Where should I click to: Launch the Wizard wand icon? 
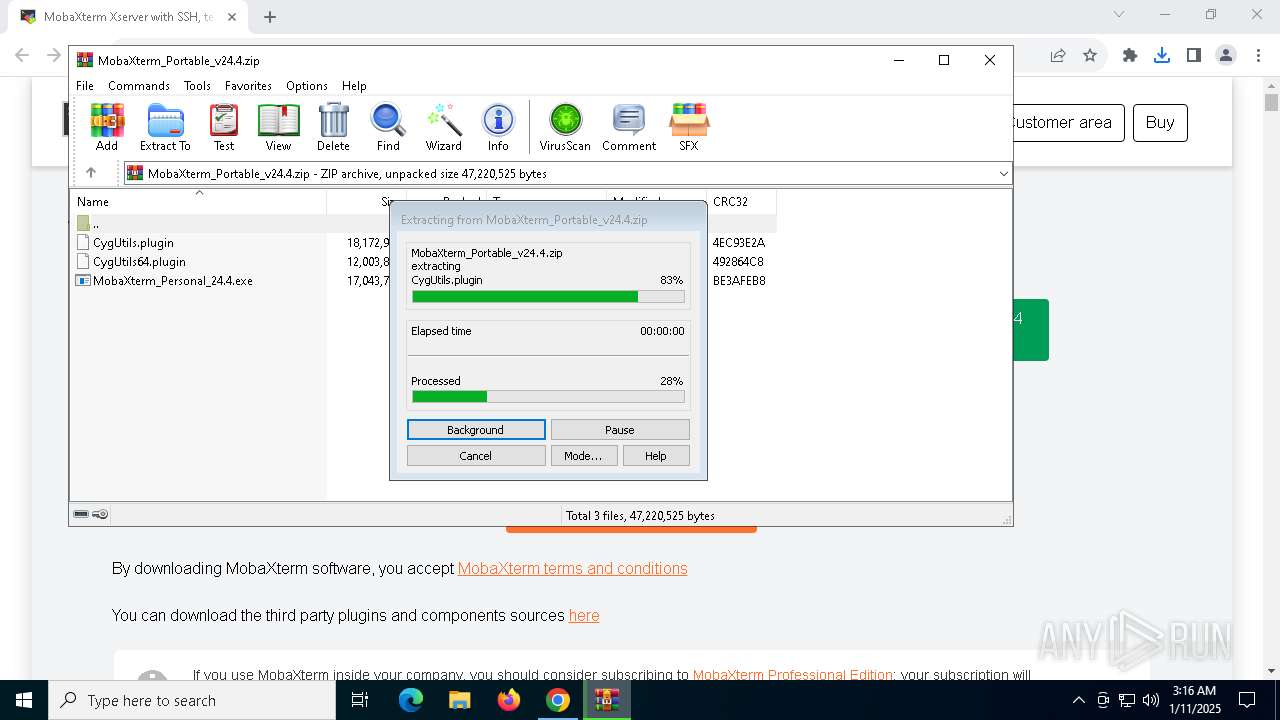[x=443, y=127]
